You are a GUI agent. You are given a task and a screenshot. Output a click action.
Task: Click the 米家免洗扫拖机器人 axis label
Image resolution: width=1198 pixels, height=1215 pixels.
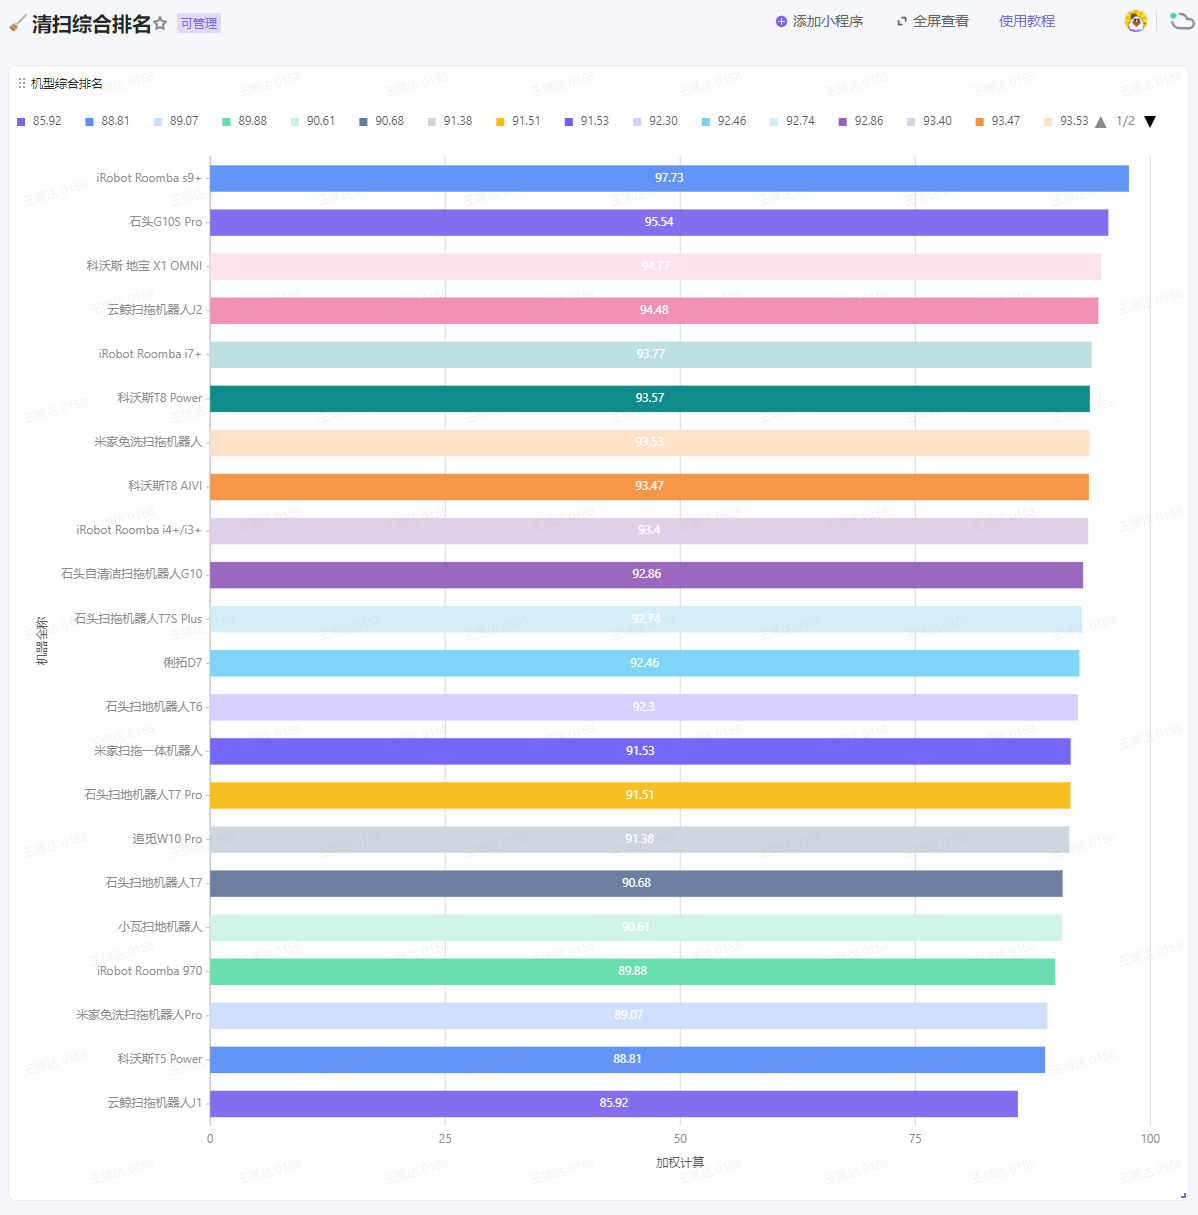[148, 442]
